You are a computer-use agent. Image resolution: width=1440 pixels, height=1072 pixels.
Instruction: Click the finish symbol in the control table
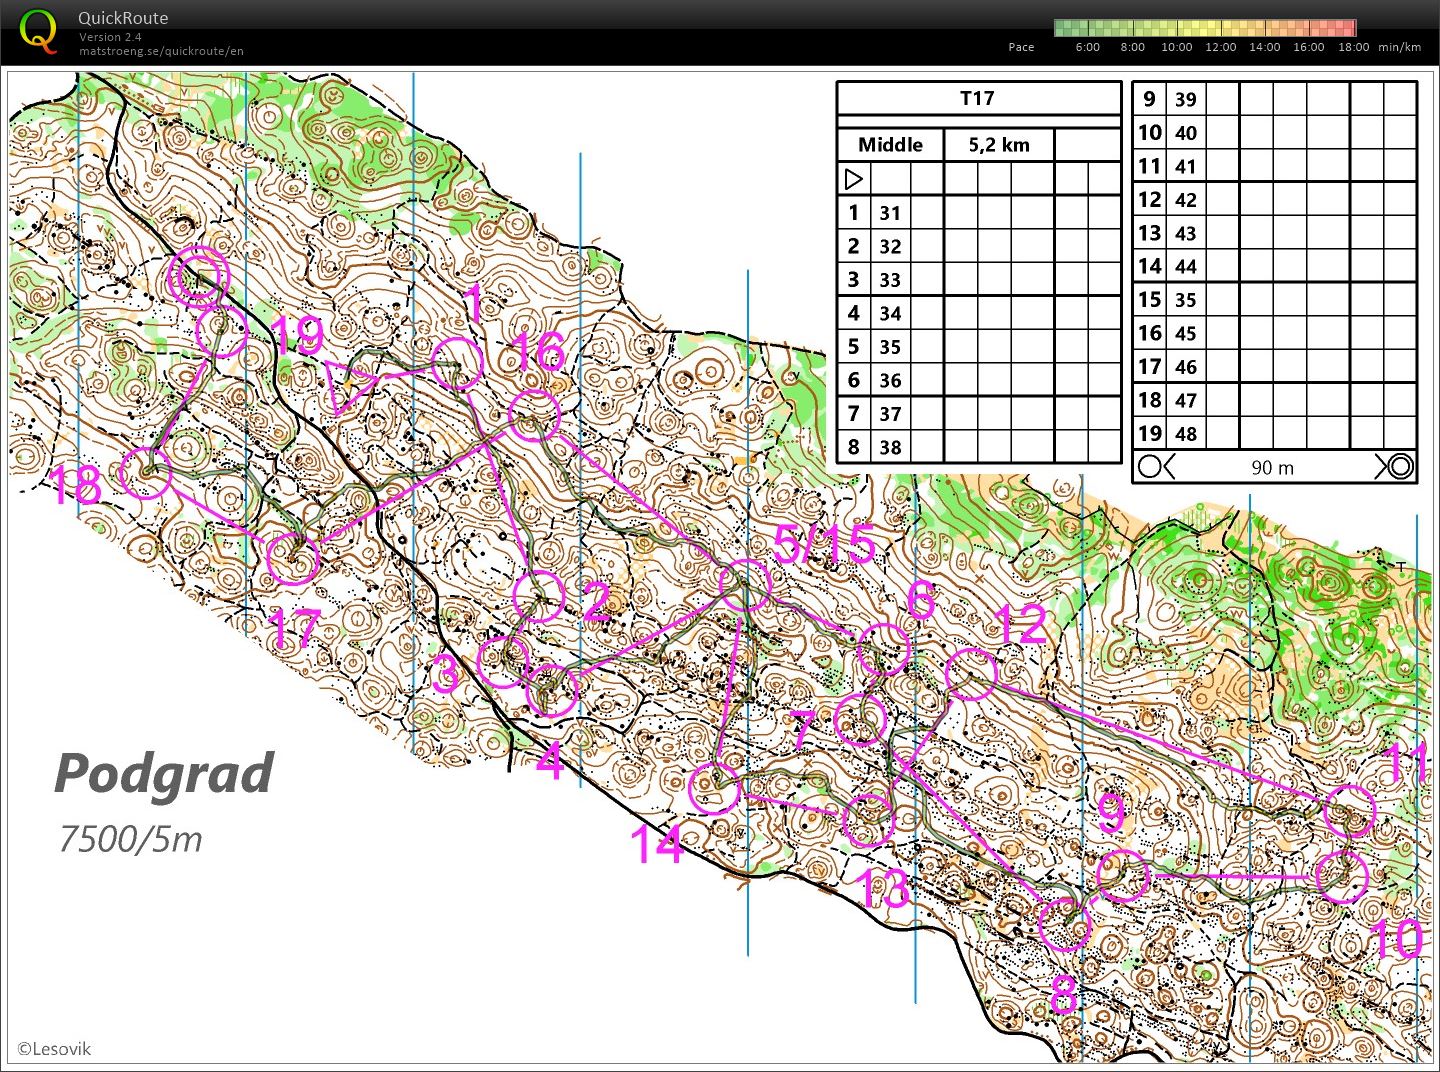click(1396, 467)
